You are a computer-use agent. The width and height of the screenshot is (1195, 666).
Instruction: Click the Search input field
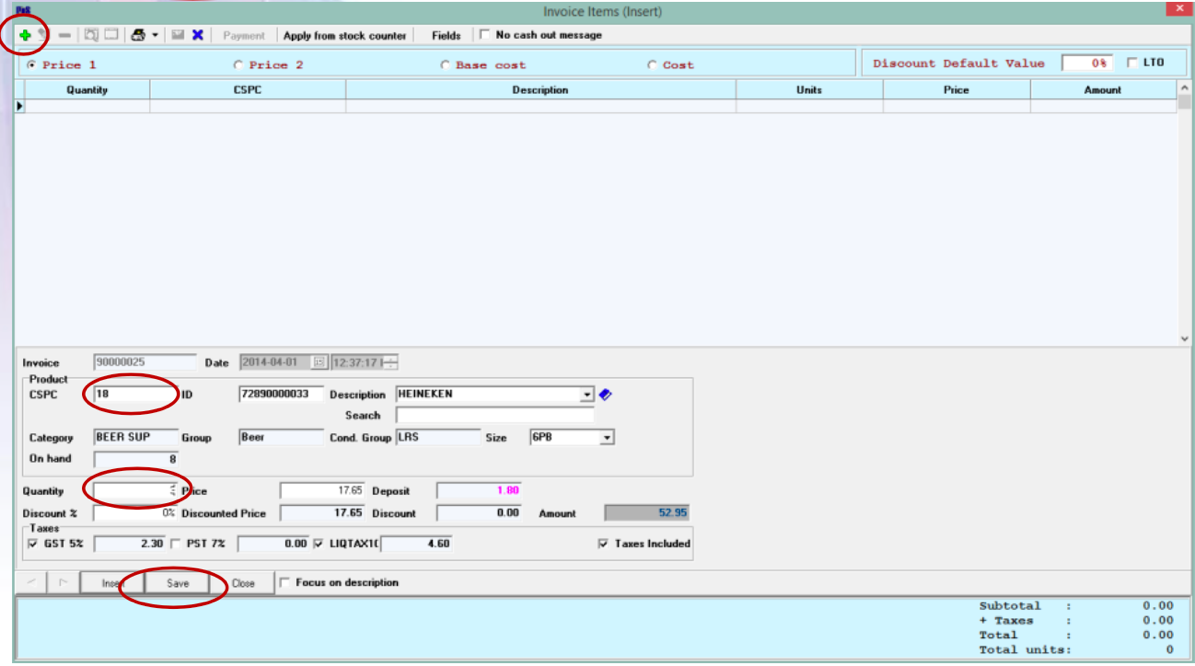coord(495,415)
